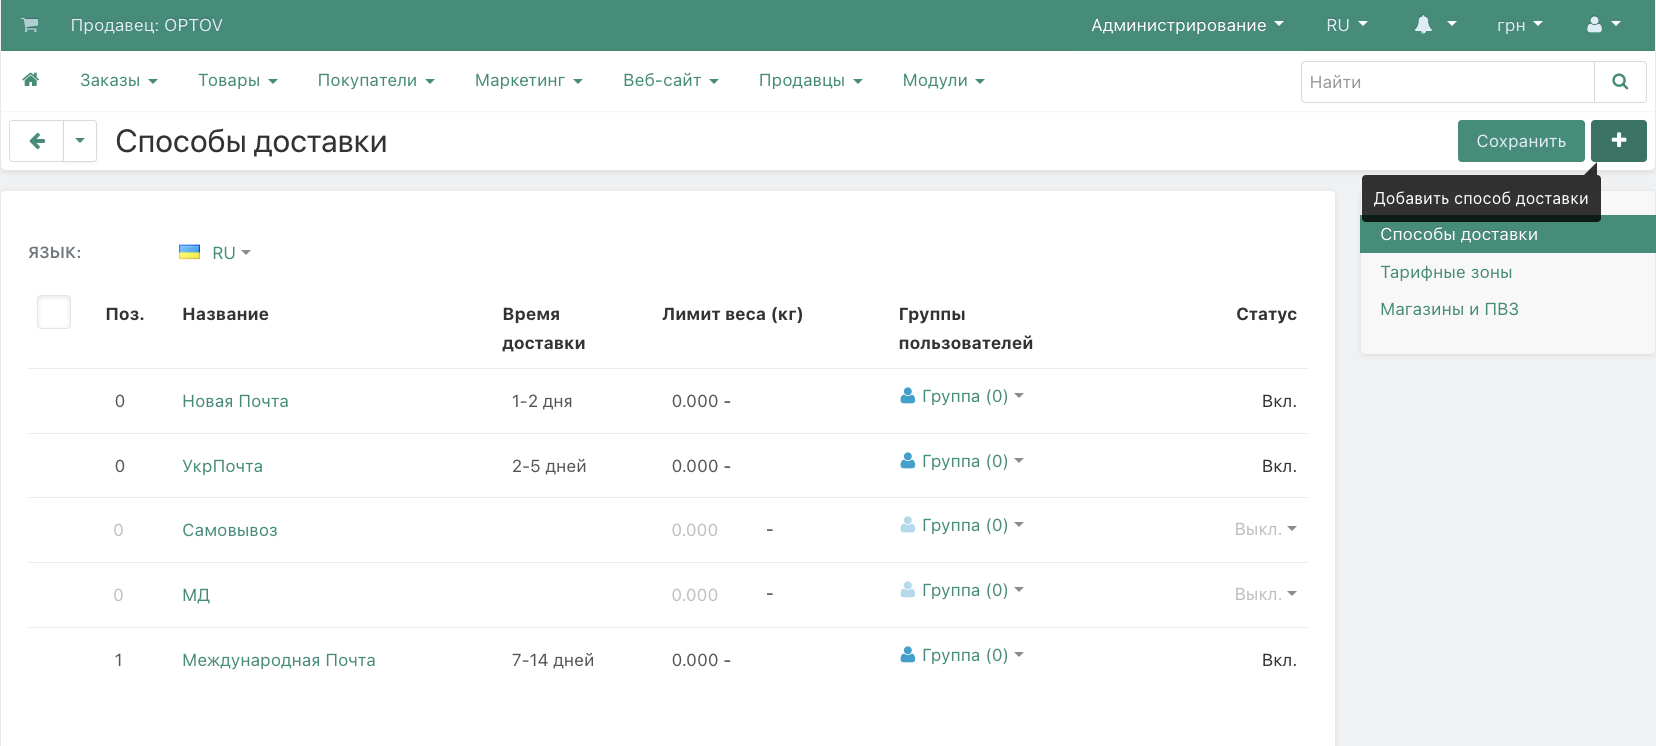Screen dimensions: 1656x746
Task: Open the Администрирование menu
Action: (1186, 25)
